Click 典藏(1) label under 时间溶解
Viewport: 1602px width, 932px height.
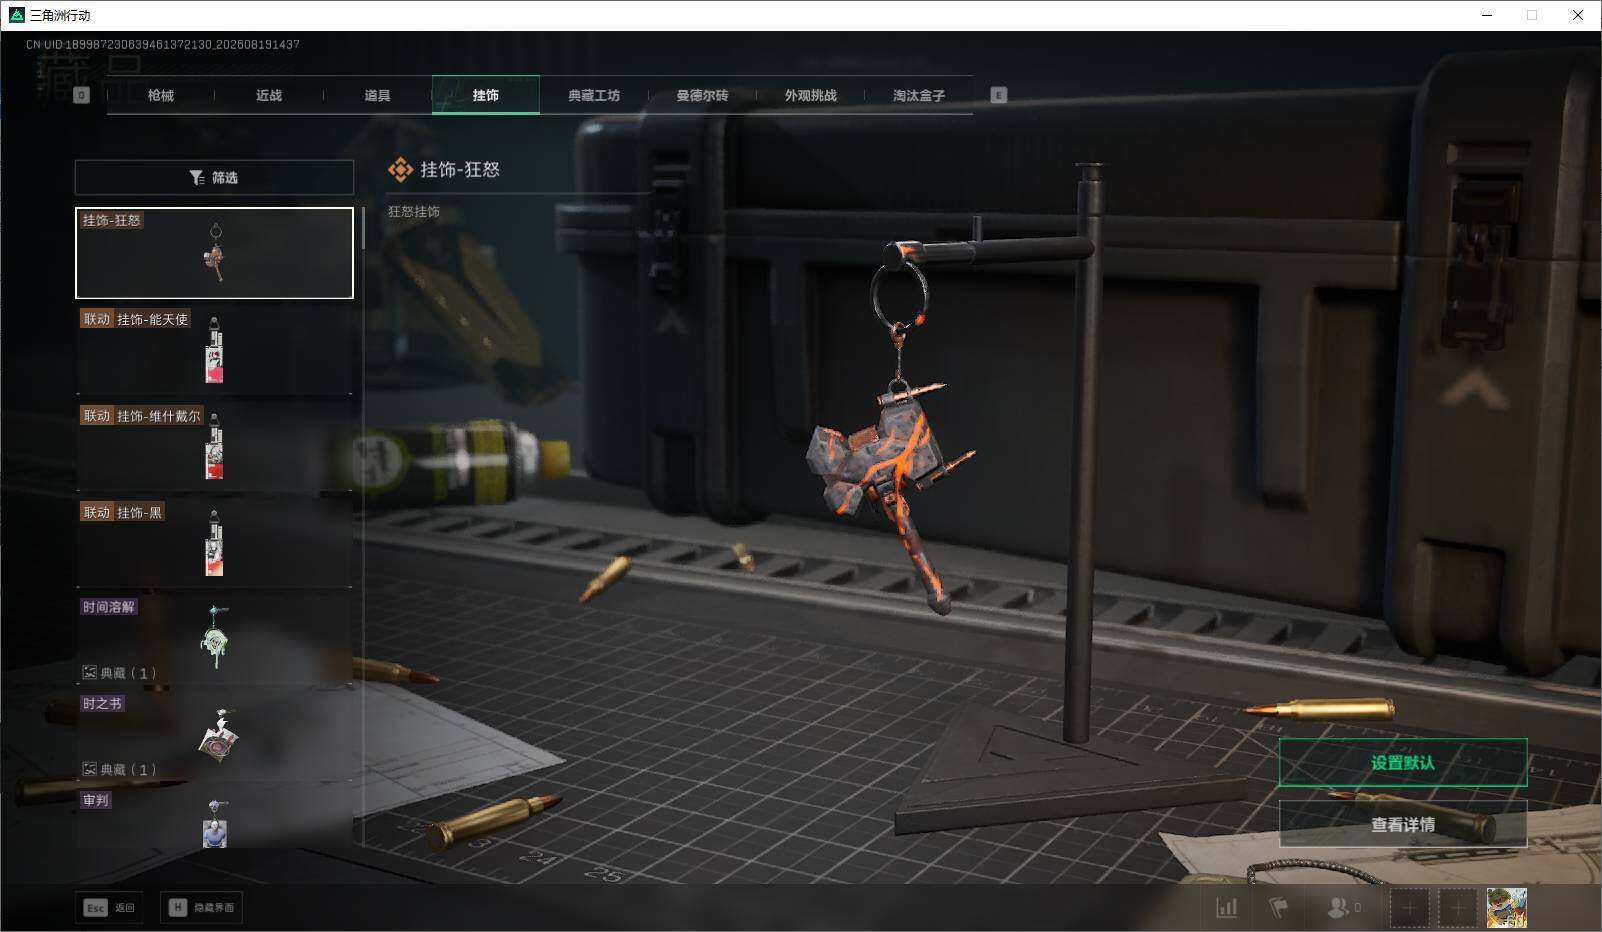tap(119, 673)
